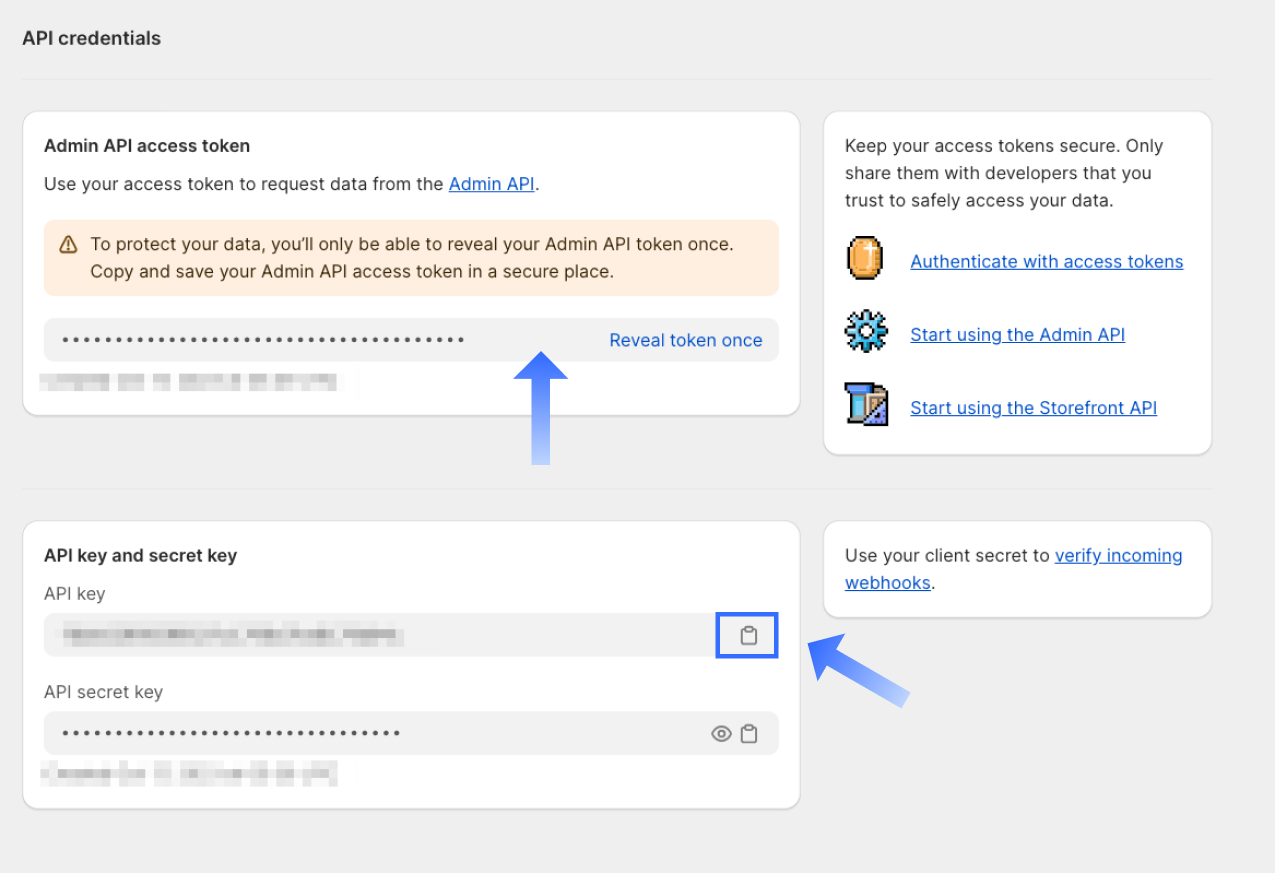Follow the verify incoming webhooks link
Screen dimensions: 1275x873
[x=1118, y=556]
